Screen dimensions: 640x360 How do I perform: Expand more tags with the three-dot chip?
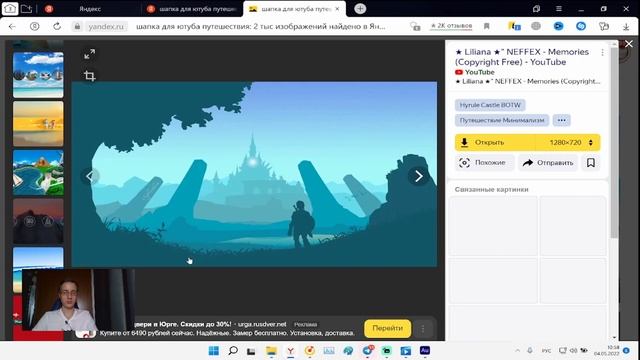click(x=562, y=120)
